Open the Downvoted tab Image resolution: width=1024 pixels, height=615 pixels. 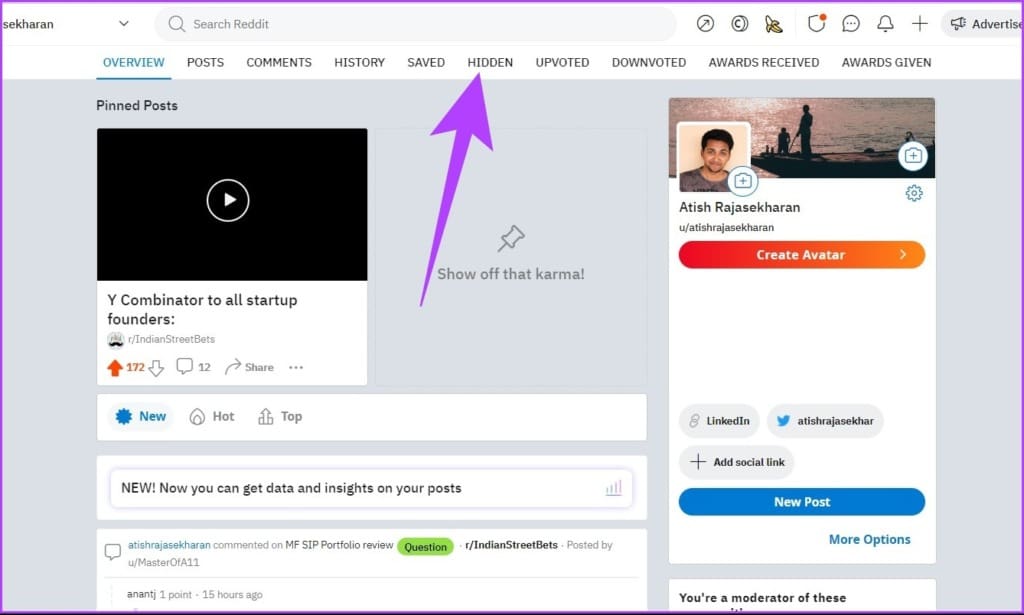648,63
